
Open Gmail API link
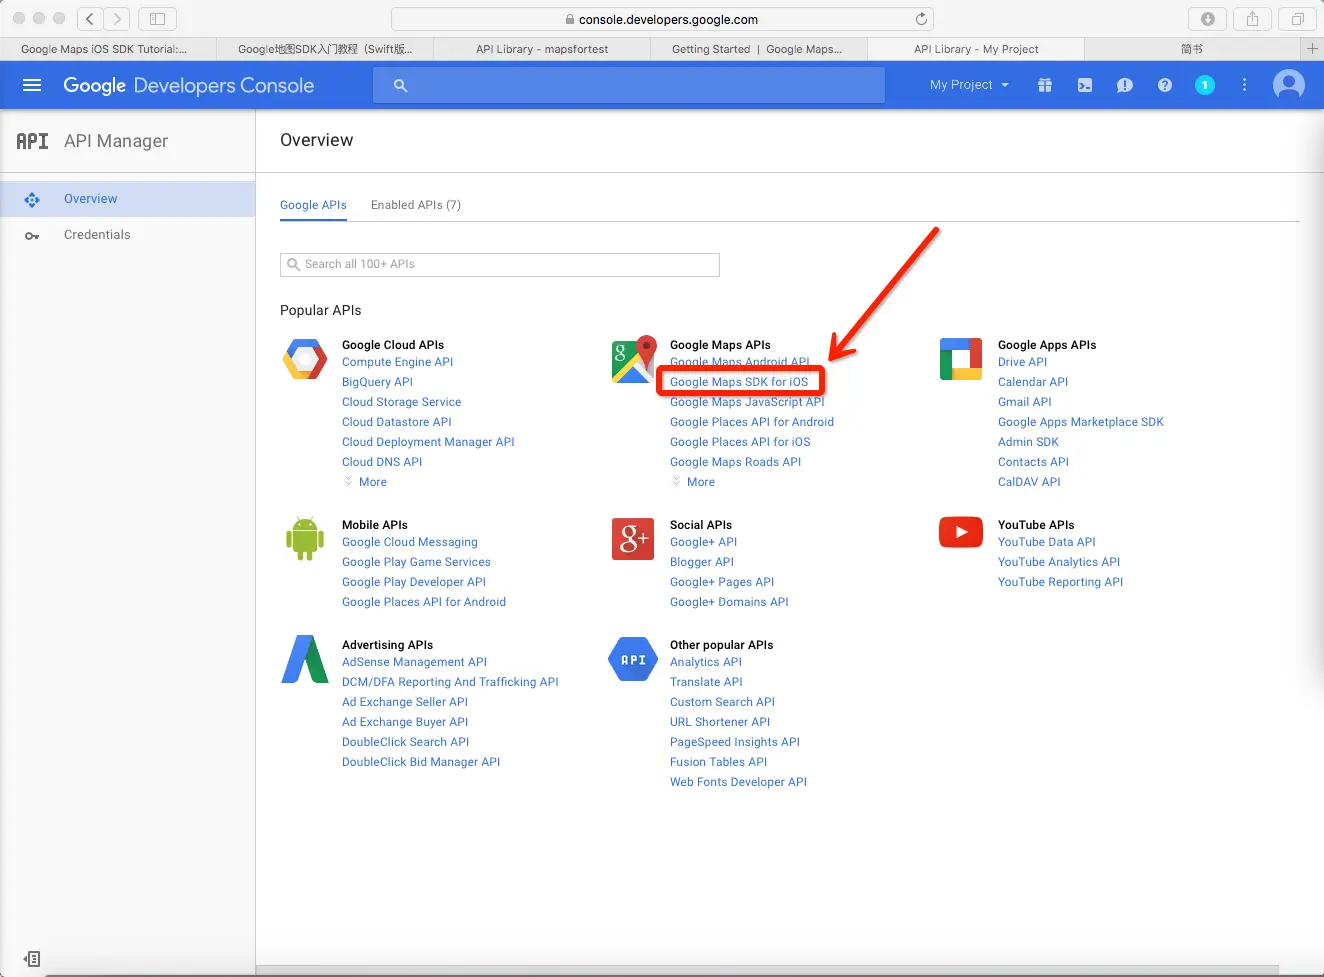(x=1025, y=402)
